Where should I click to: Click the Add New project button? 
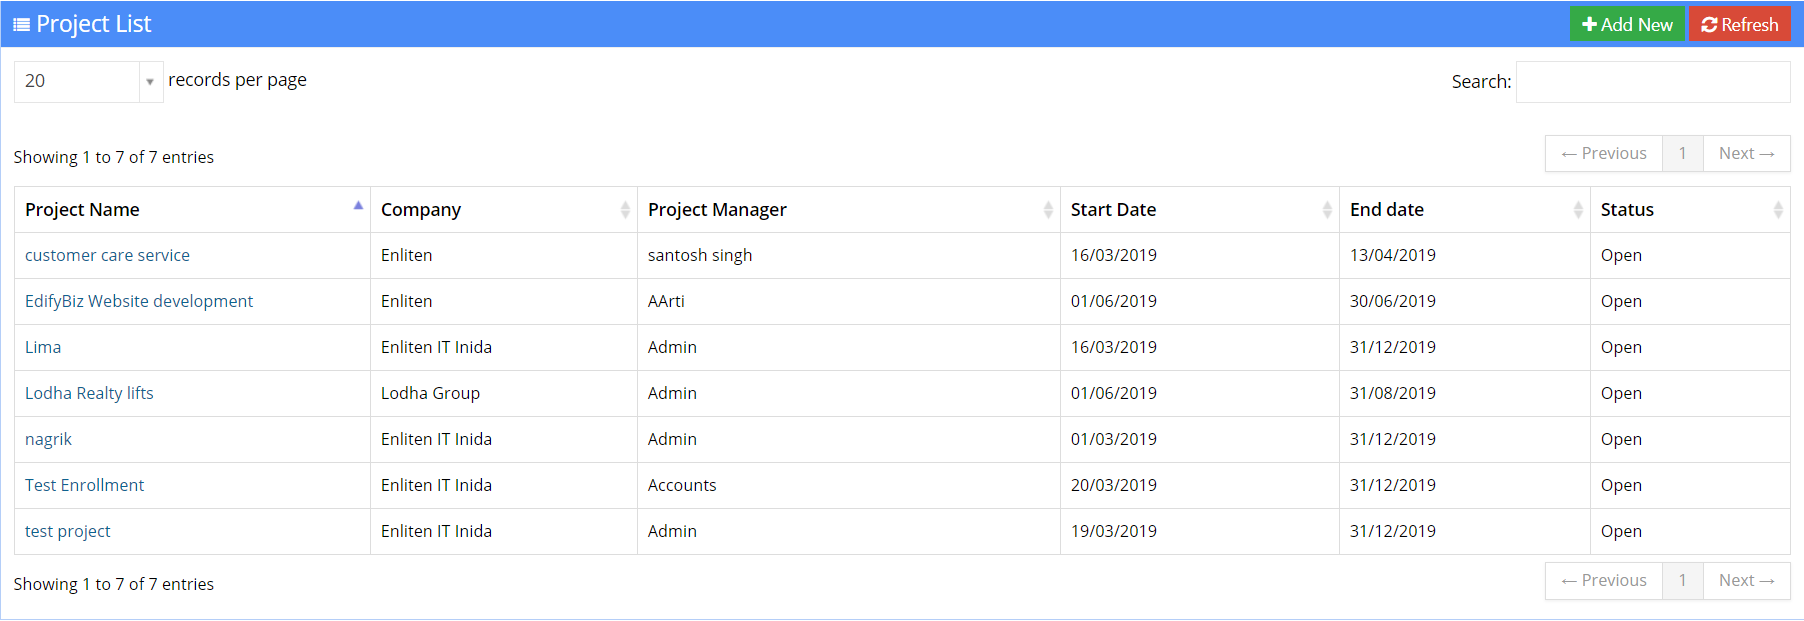pyautogui.click(x=1627, y=25)
